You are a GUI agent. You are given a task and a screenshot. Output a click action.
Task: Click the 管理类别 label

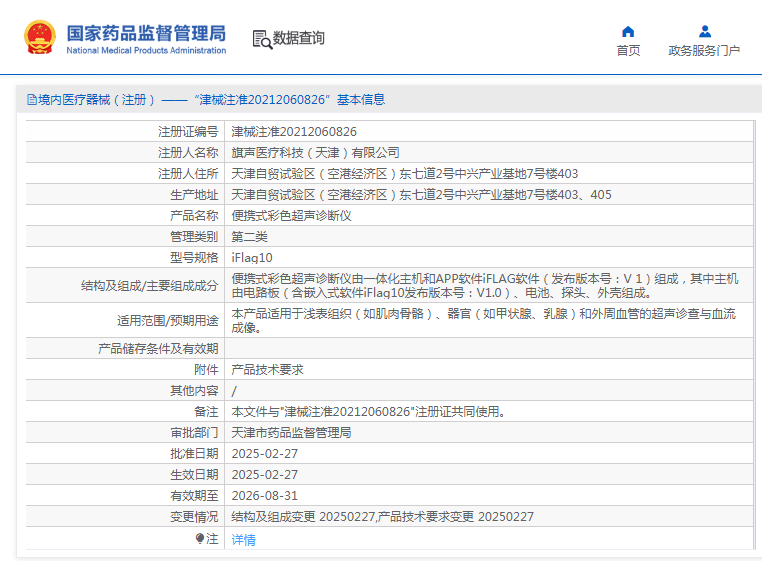(x=194, y=237)
